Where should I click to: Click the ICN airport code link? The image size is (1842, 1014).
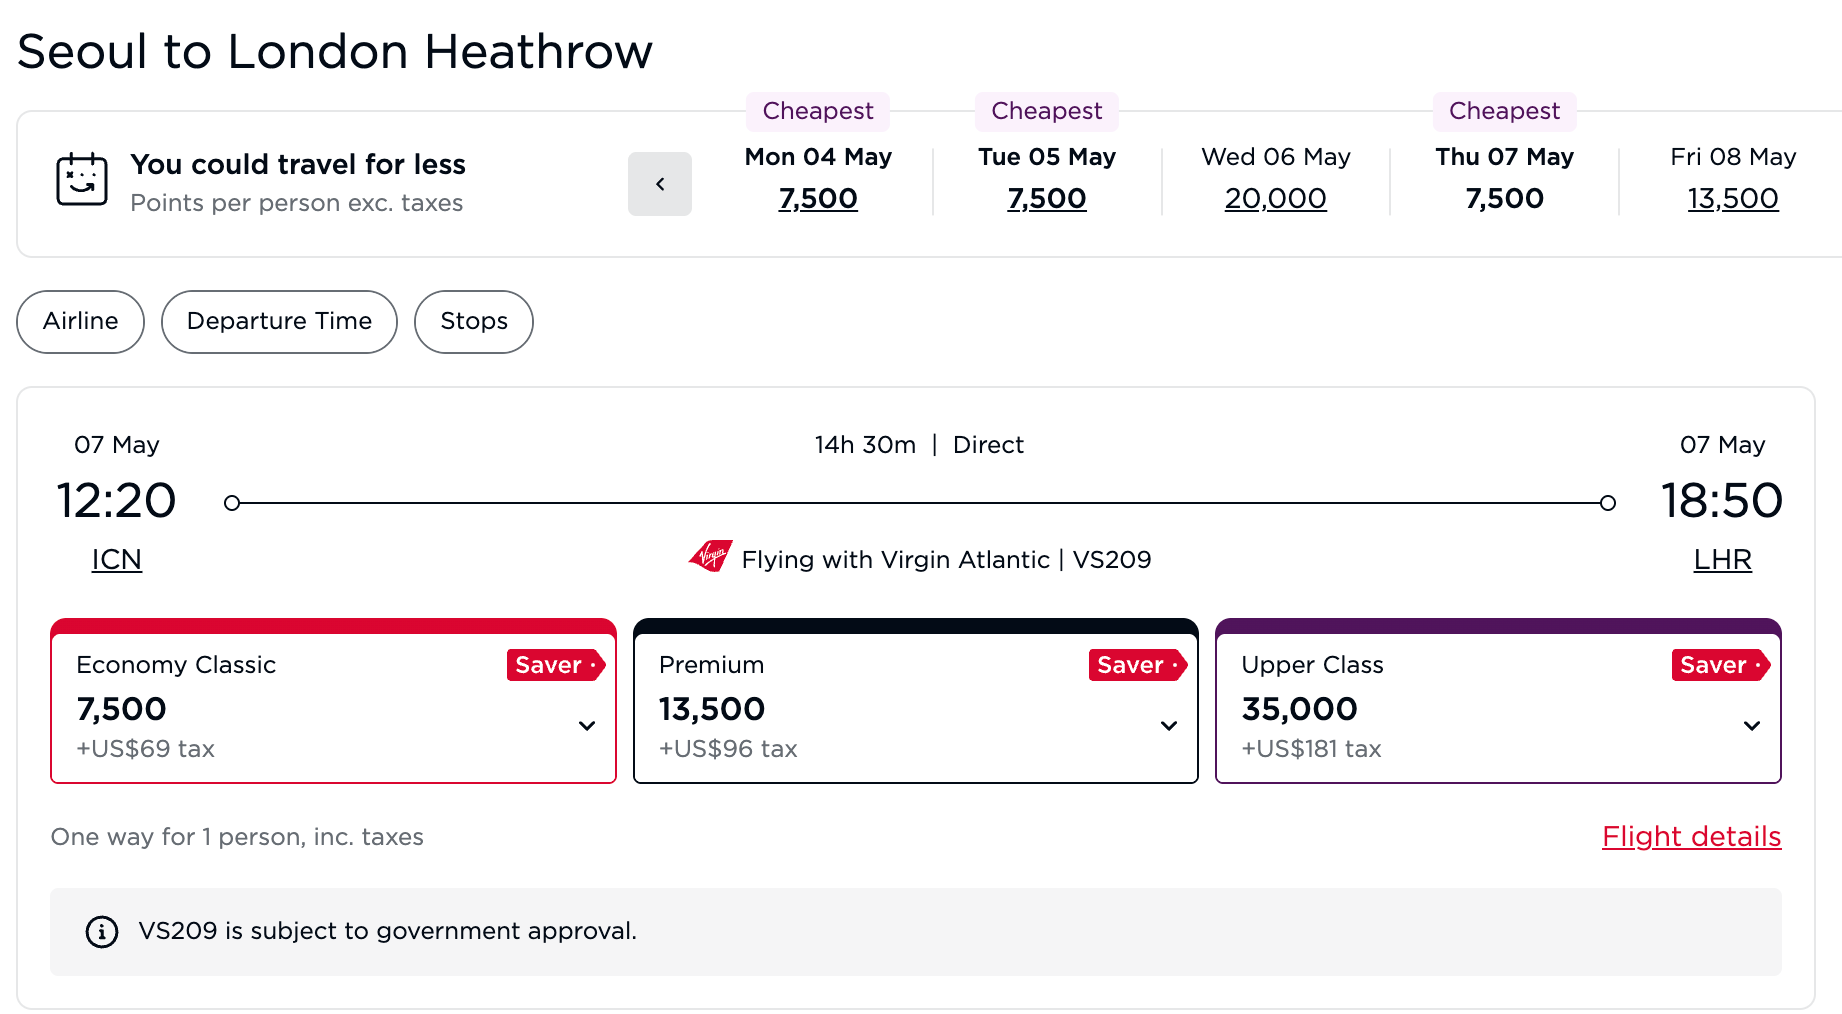pos(117,560)
